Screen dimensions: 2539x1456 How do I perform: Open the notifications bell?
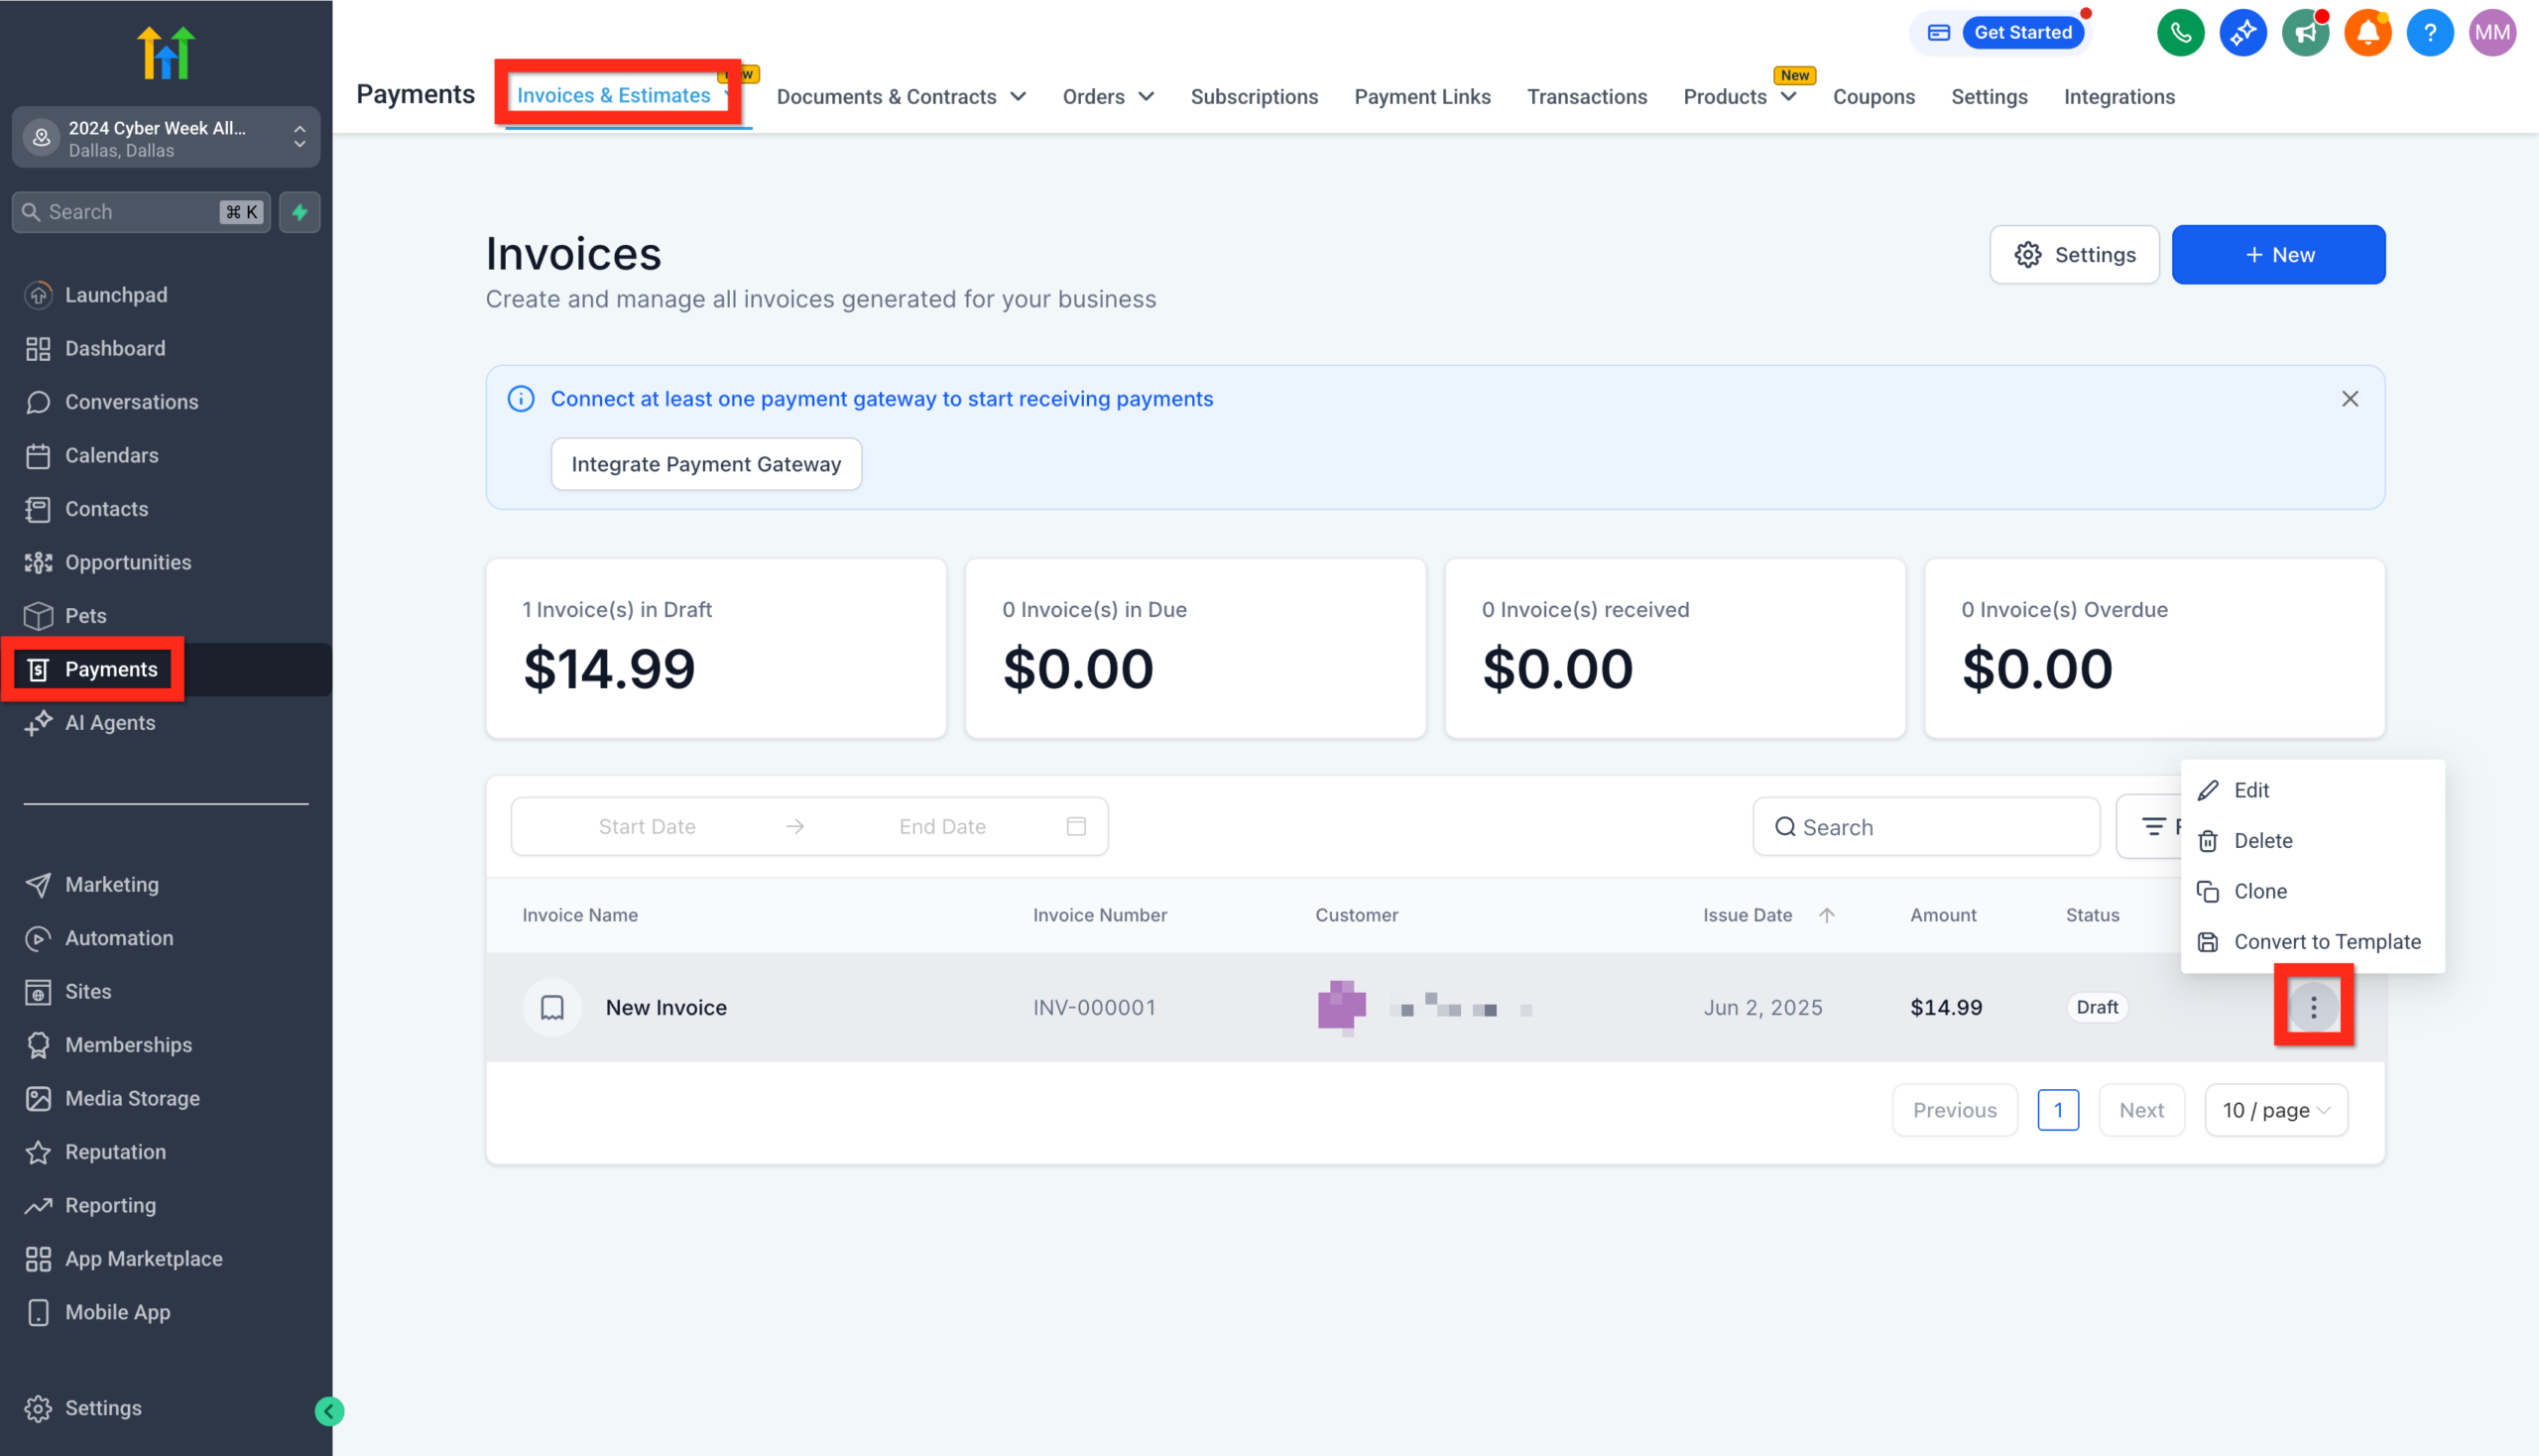point(2367,32)
